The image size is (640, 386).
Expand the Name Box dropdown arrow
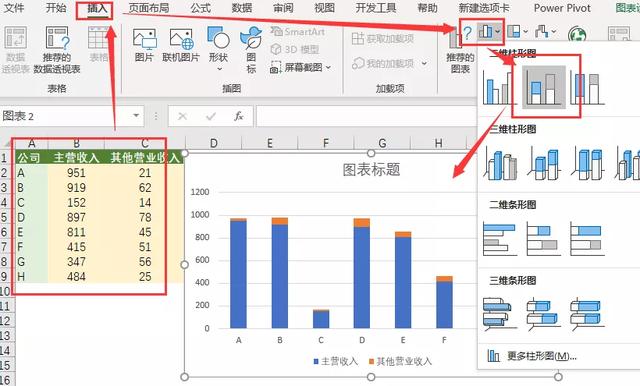click(x=136, y=116)
